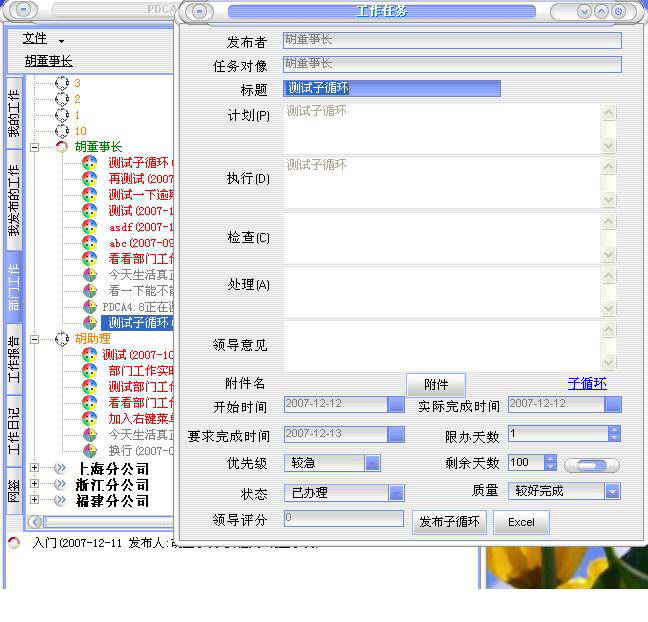This screenshot has width=648, height=622.
Task: Click the 发布者 field
Action: tap(452, 40)
